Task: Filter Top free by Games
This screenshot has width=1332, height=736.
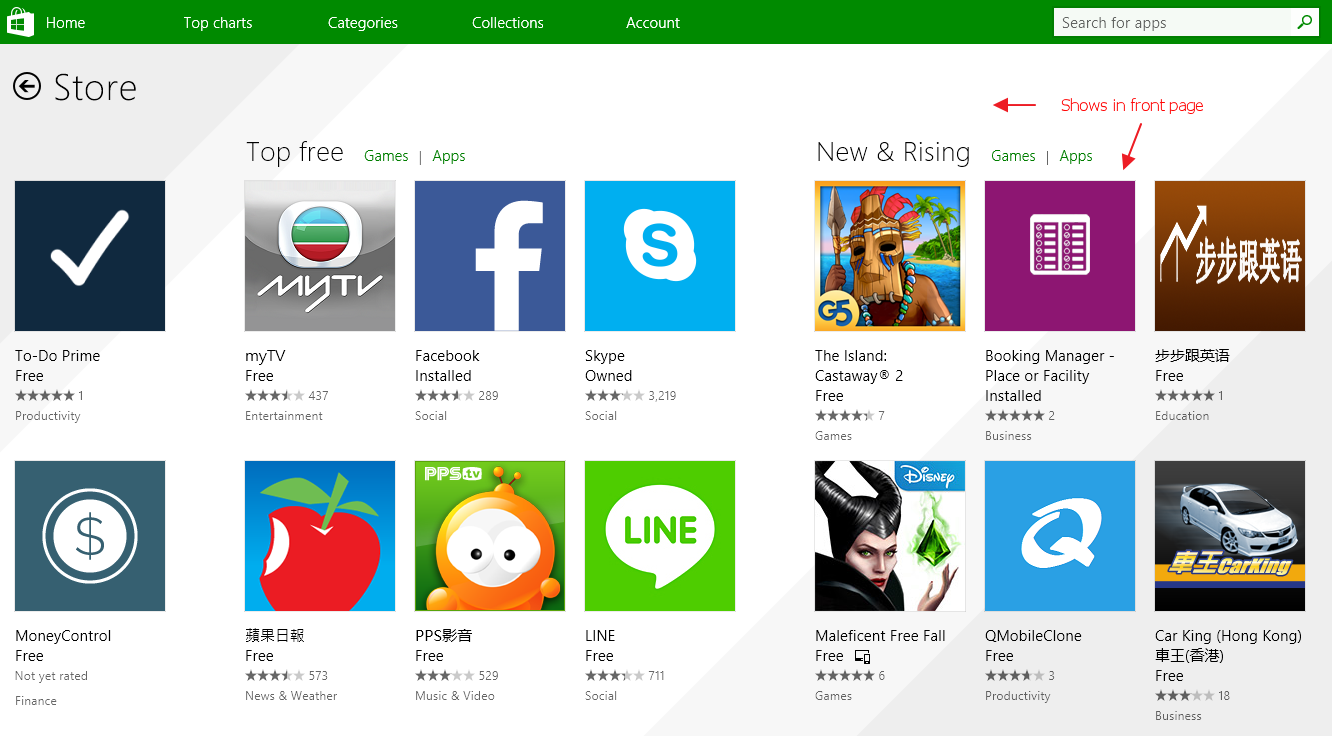Action: coord(386,156)
